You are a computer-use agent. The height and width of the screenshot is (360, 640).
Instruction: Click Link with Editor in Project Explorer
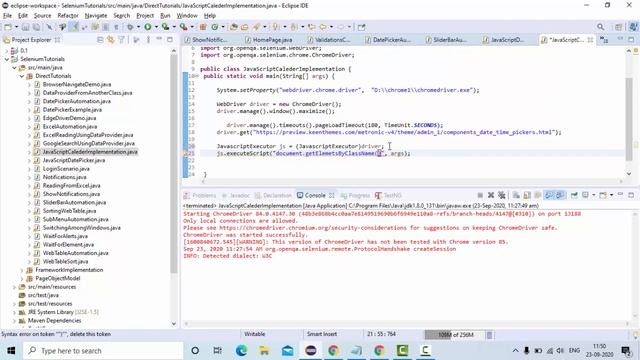pos(111,40)
